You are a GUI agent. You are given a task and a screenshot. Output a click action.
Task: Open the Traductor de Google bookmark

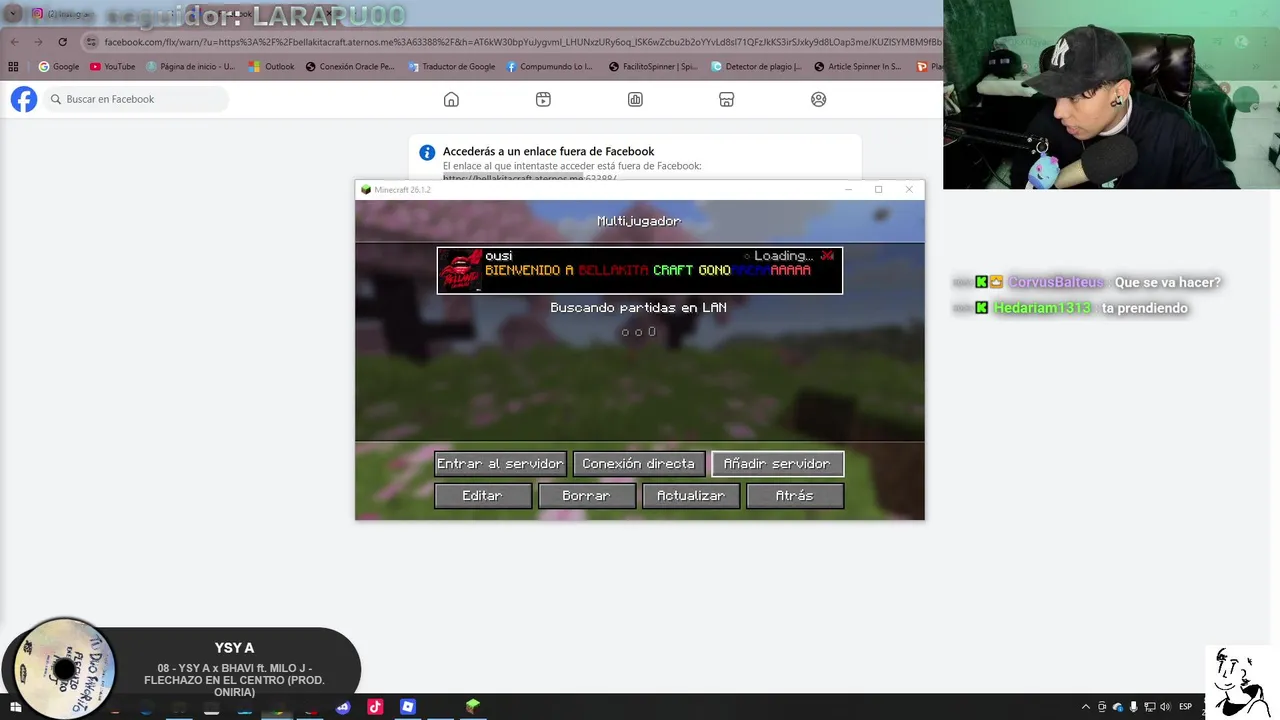452,67
